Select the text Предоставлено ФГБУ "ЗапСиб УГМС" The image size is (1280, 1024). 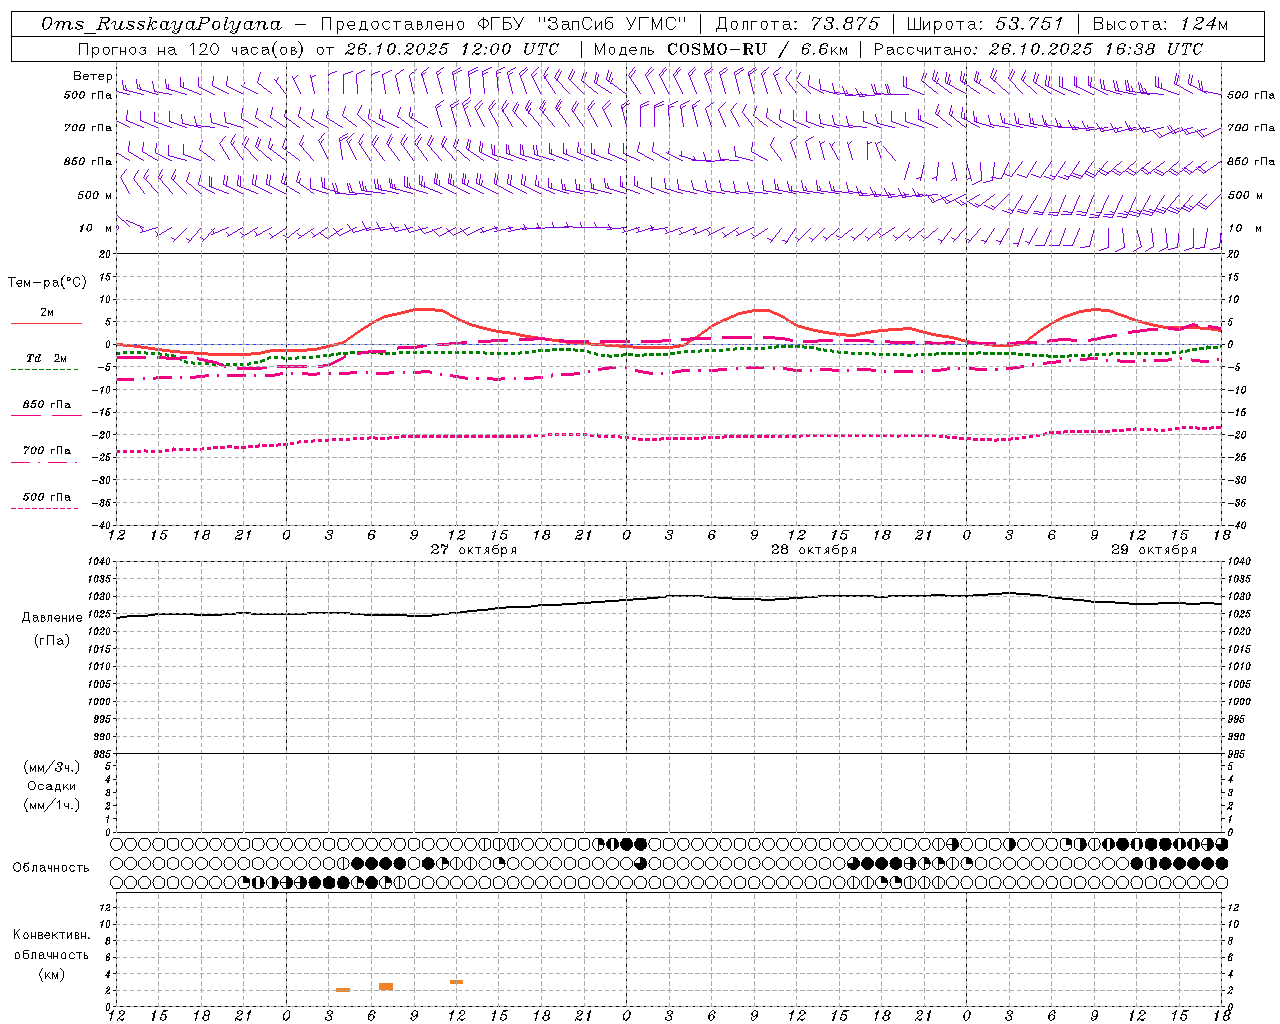[x=504, y=24]
